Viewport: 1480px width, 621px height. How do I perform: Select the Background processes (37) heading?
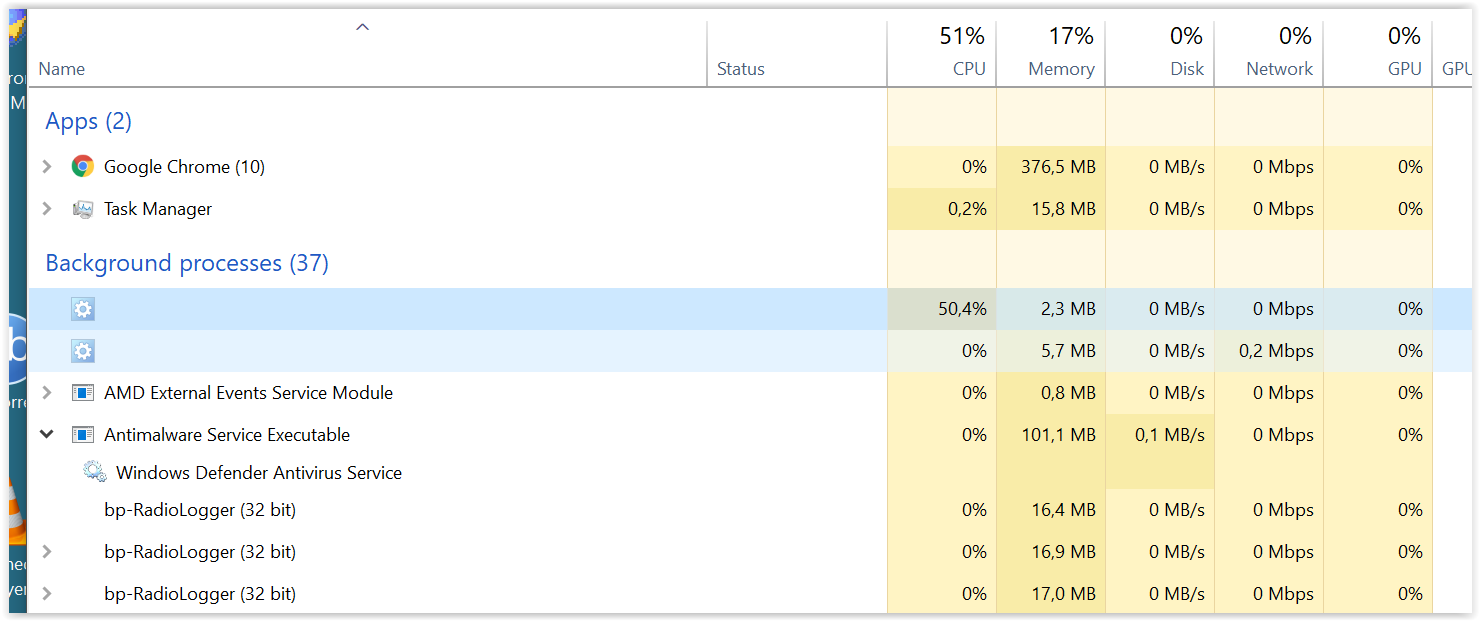click(x=187, y=263)
